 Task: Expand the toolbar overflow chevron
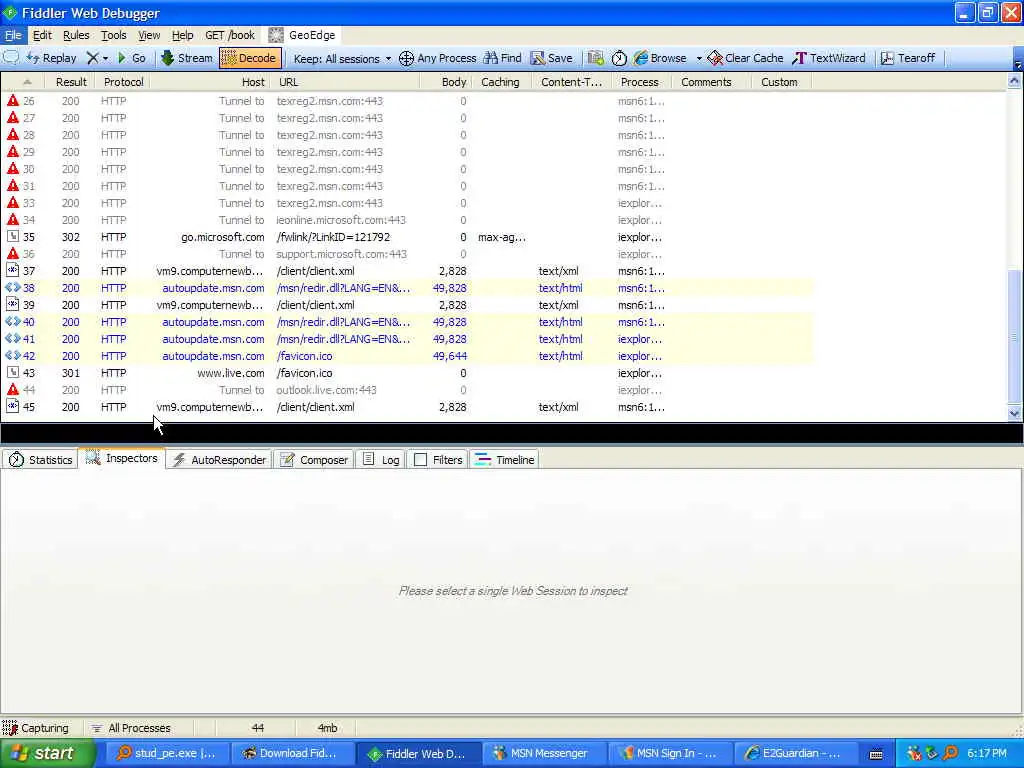(1017, 63)
